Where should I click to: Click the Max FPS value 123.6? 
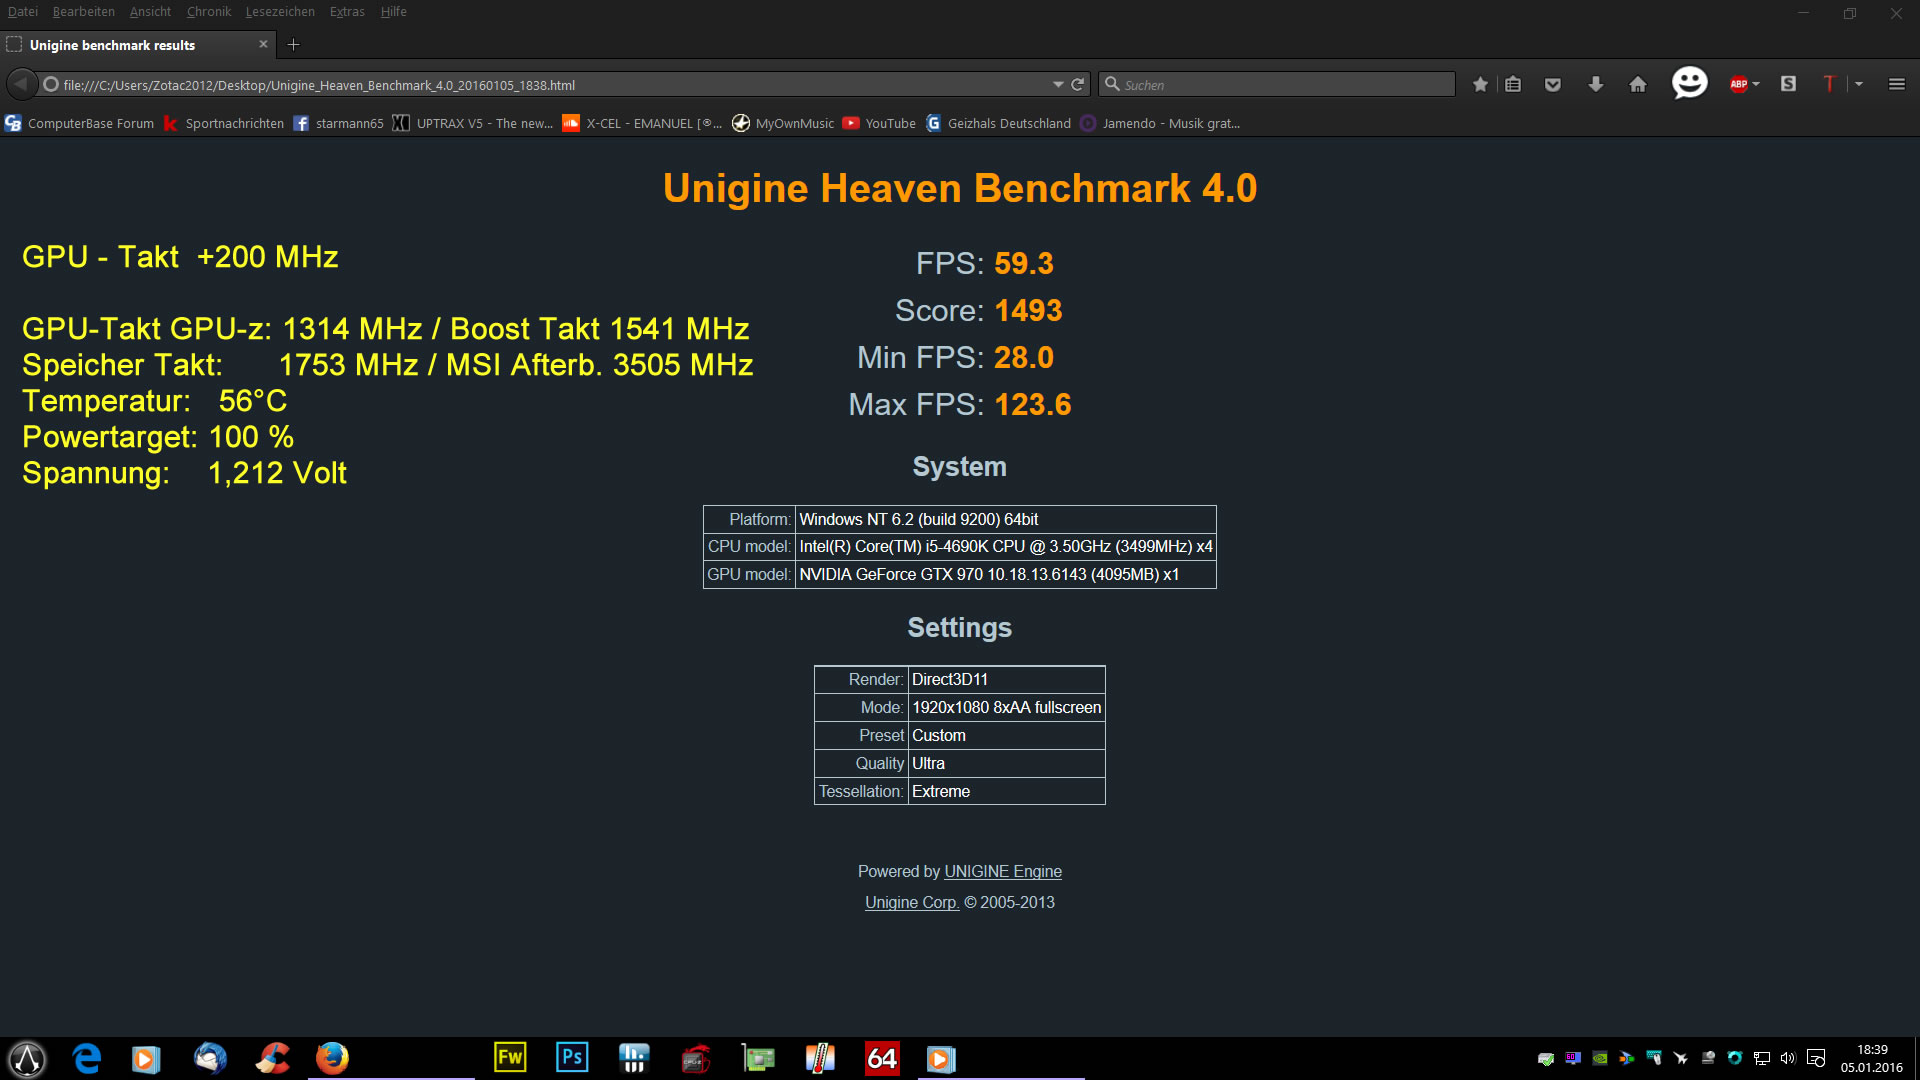coord(1033,404)
